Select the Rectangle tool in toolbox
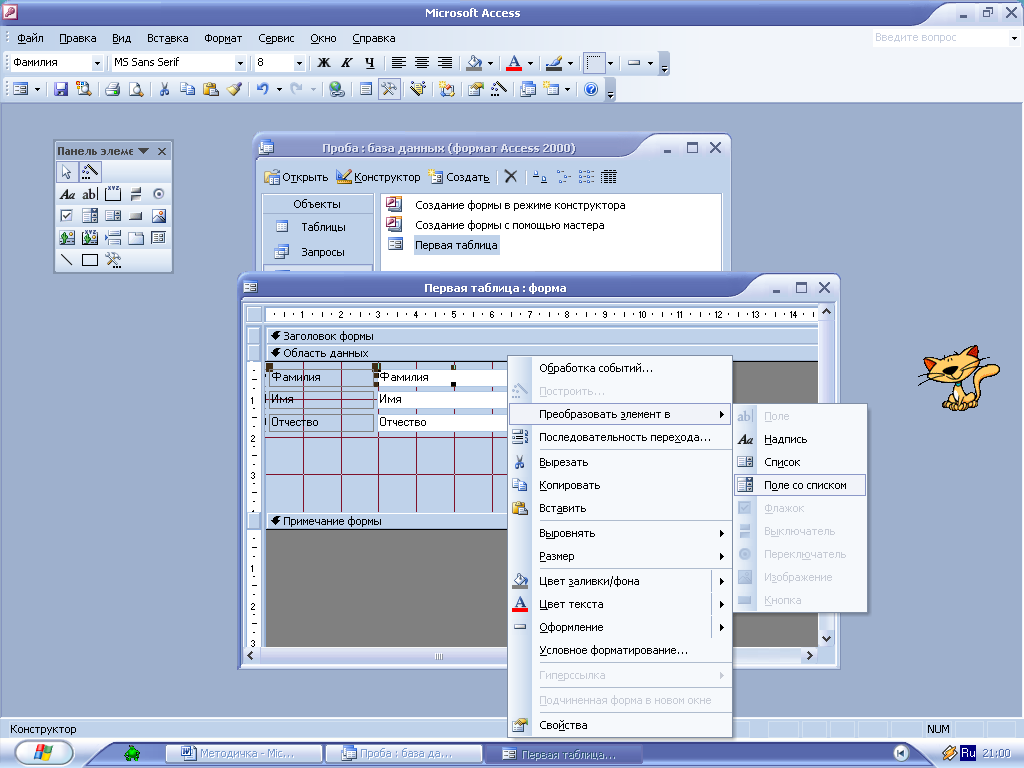 tap(89, 260)
